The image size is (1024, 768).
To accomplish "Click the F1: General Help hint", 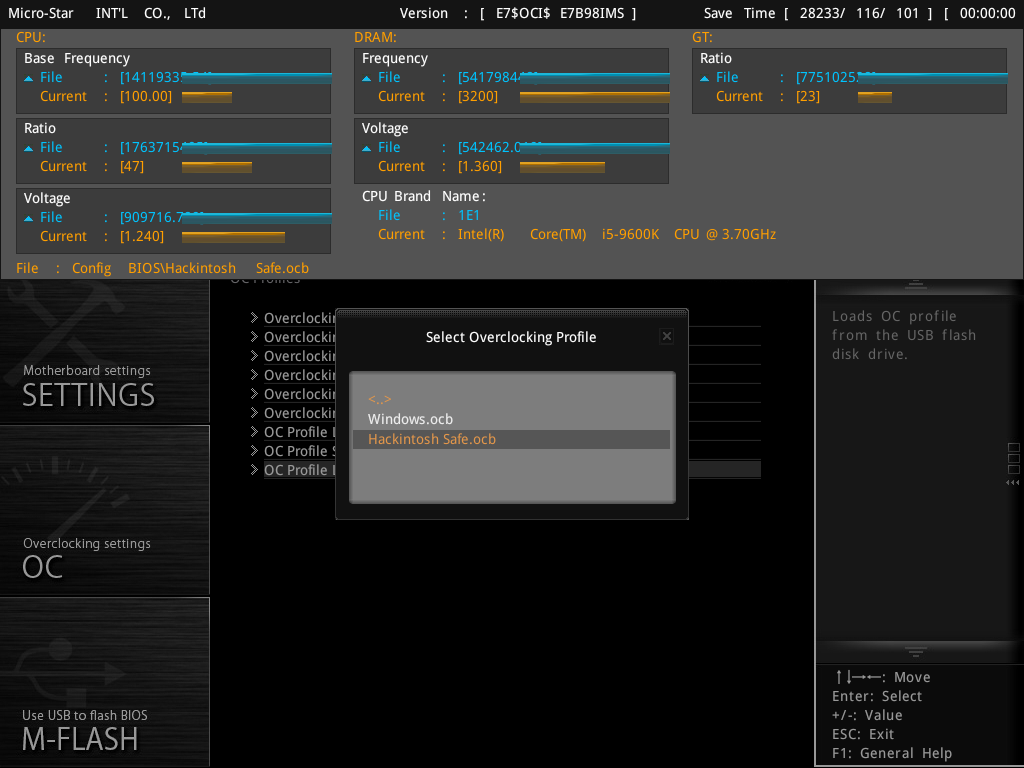I will (x=891, y=753).
